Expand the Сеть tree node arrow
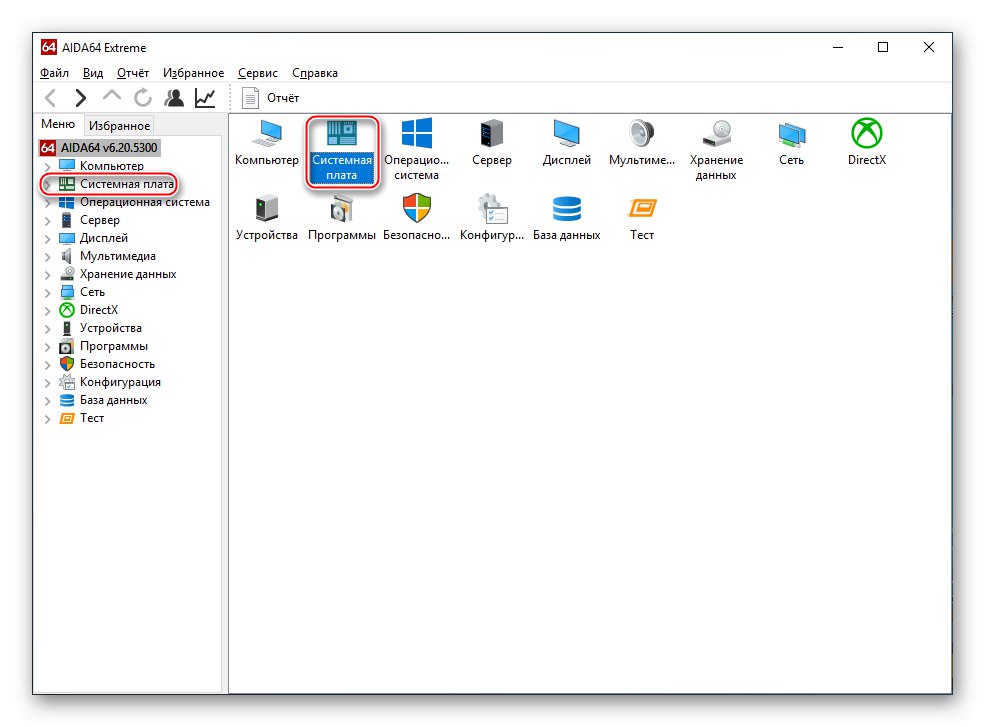 48,293
